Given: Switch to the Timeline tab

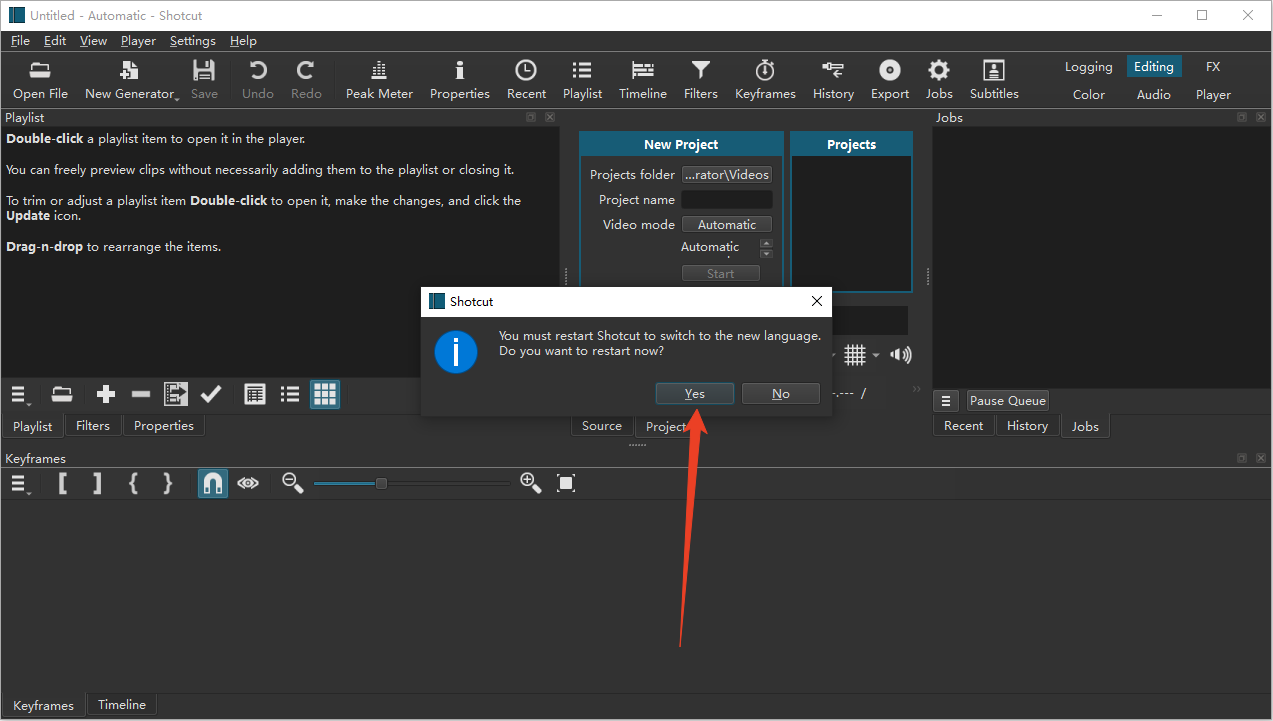Looking at the screenshot, I should pos(122,705).
